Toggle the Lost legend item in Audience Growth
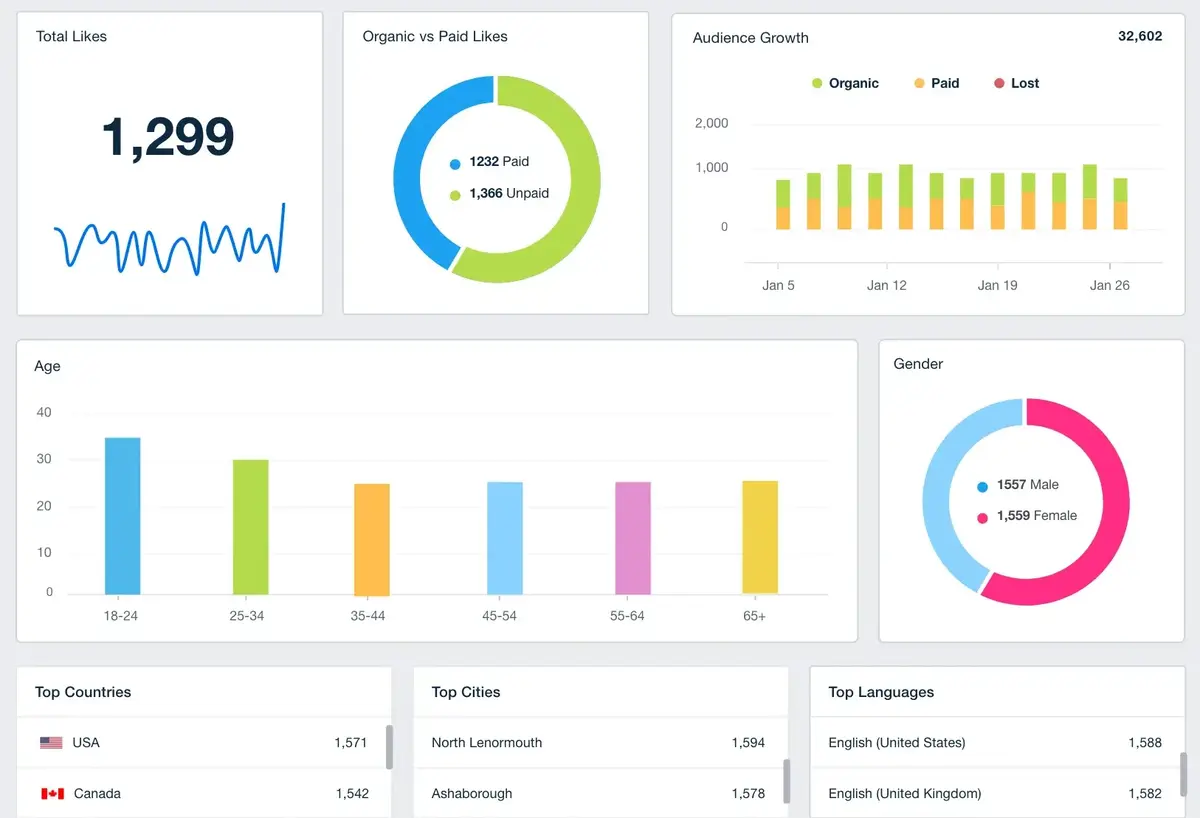 [x=1016, y=83]
